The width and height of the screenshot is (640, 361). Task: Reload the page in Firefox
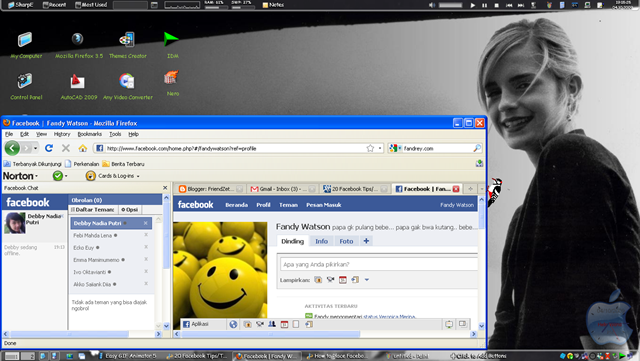click(x=49, y=148)
